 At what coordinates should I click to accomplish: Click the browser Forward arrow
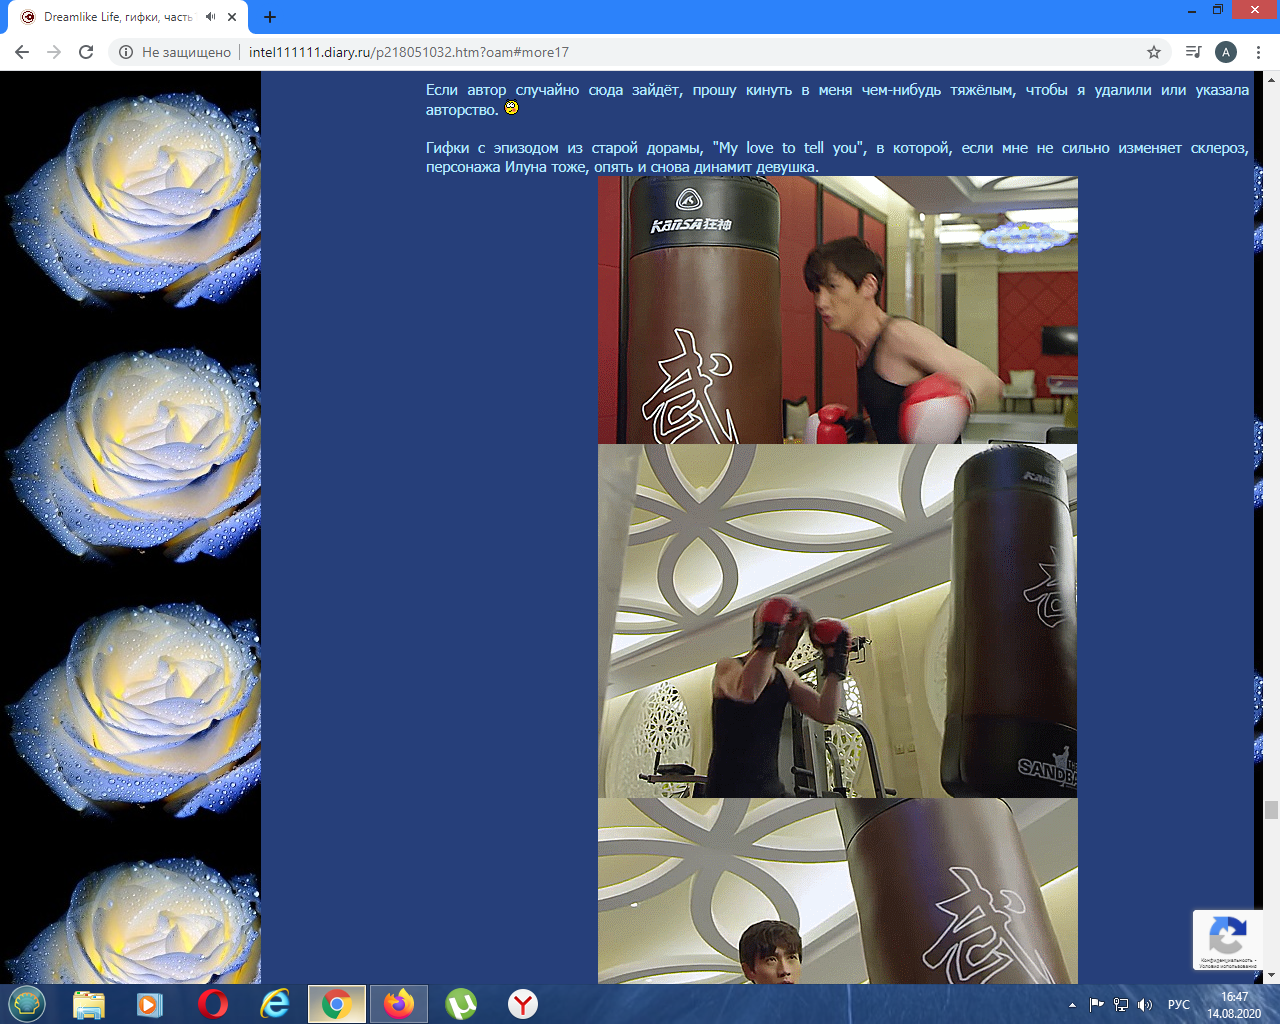click(x=54, y=52)
